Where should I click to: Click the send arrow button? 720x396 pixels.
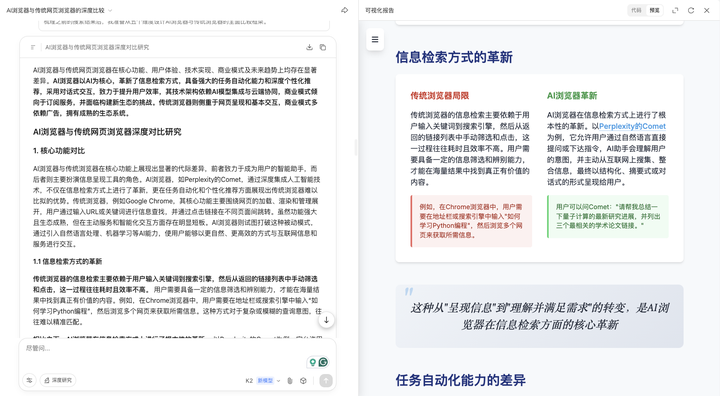tap(326, 380)
